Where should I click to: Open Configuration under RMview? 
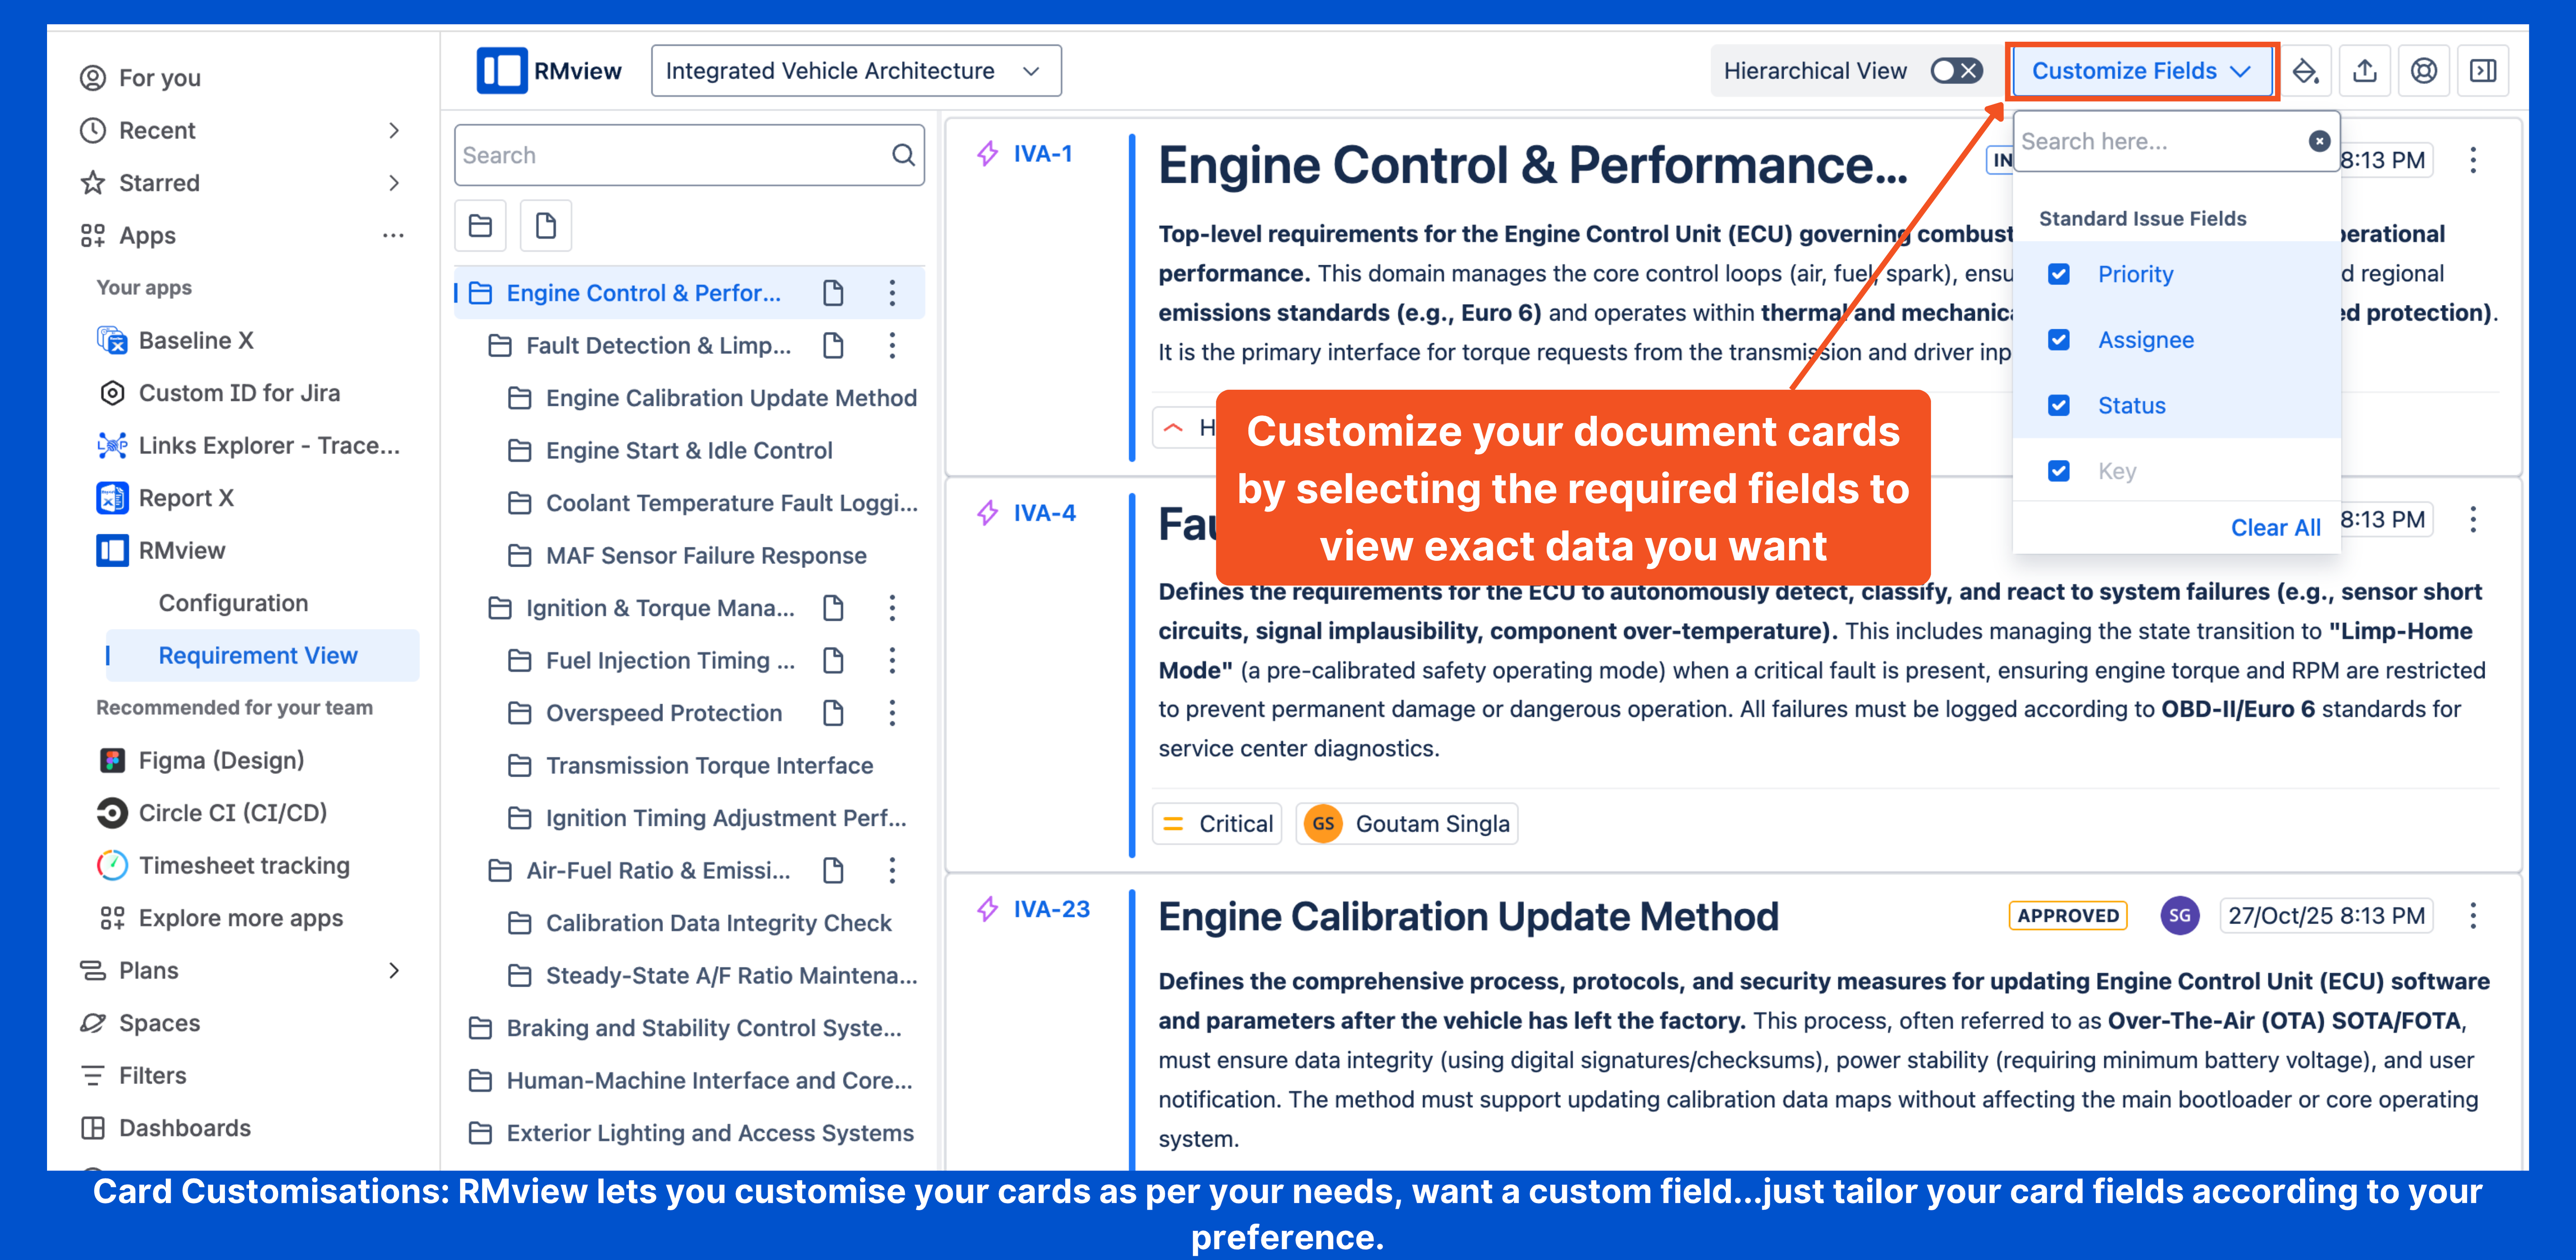point(233,603)
